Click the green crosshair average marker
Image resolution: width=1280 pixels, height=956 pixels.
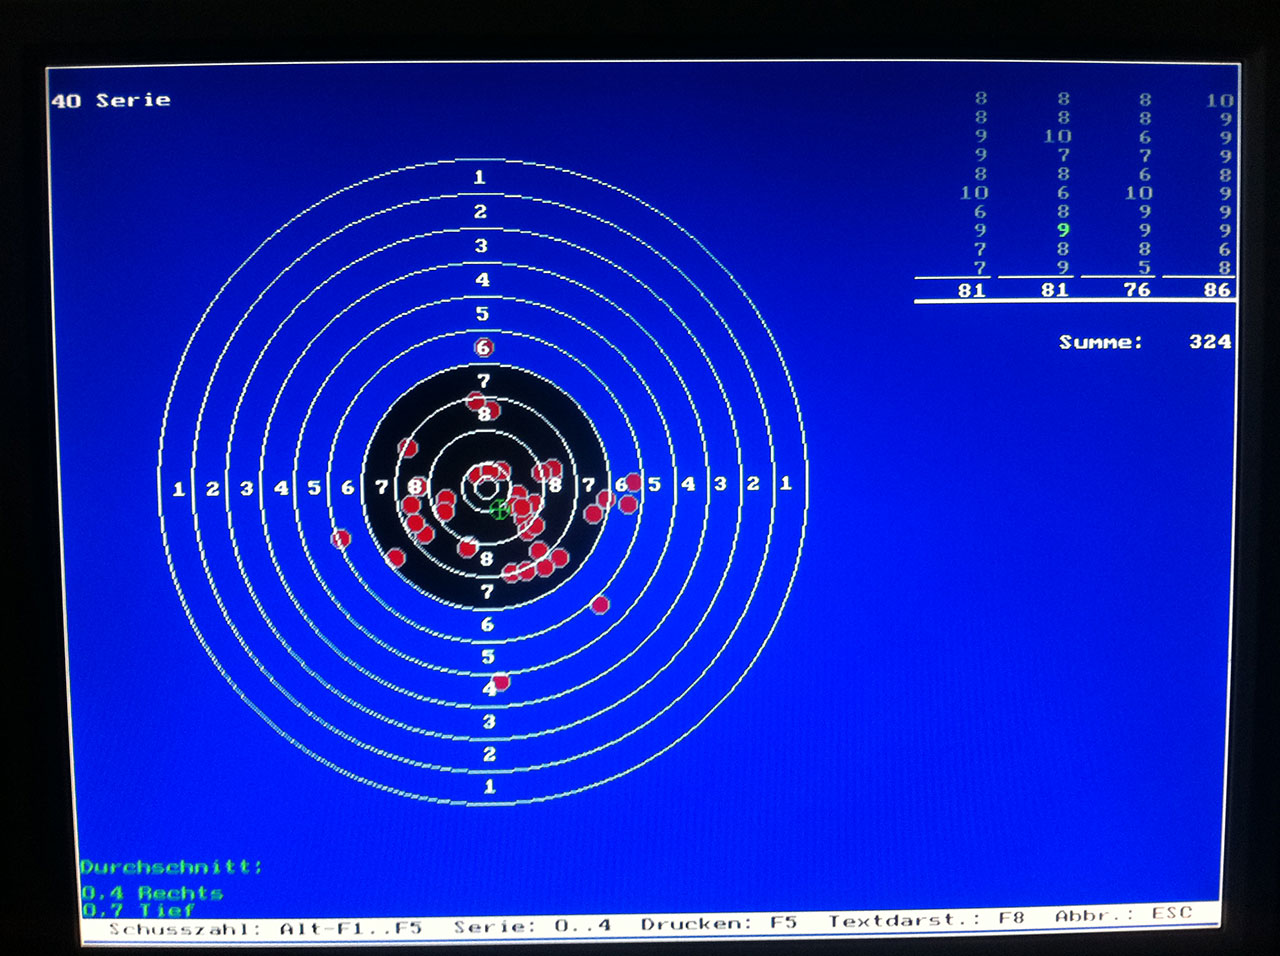tap(499, 510)
